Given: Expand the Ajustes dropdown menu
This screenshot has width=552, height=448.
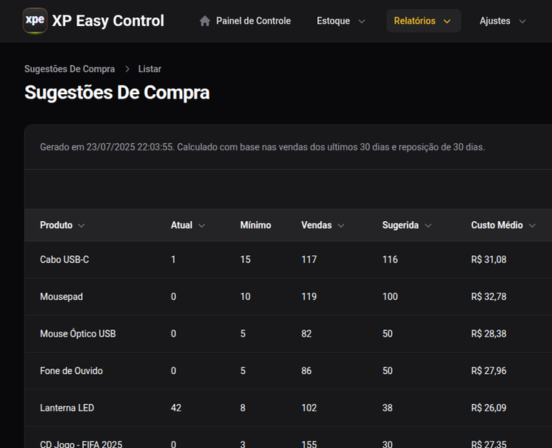Looking at the screenshot, I should pos(502,21).
